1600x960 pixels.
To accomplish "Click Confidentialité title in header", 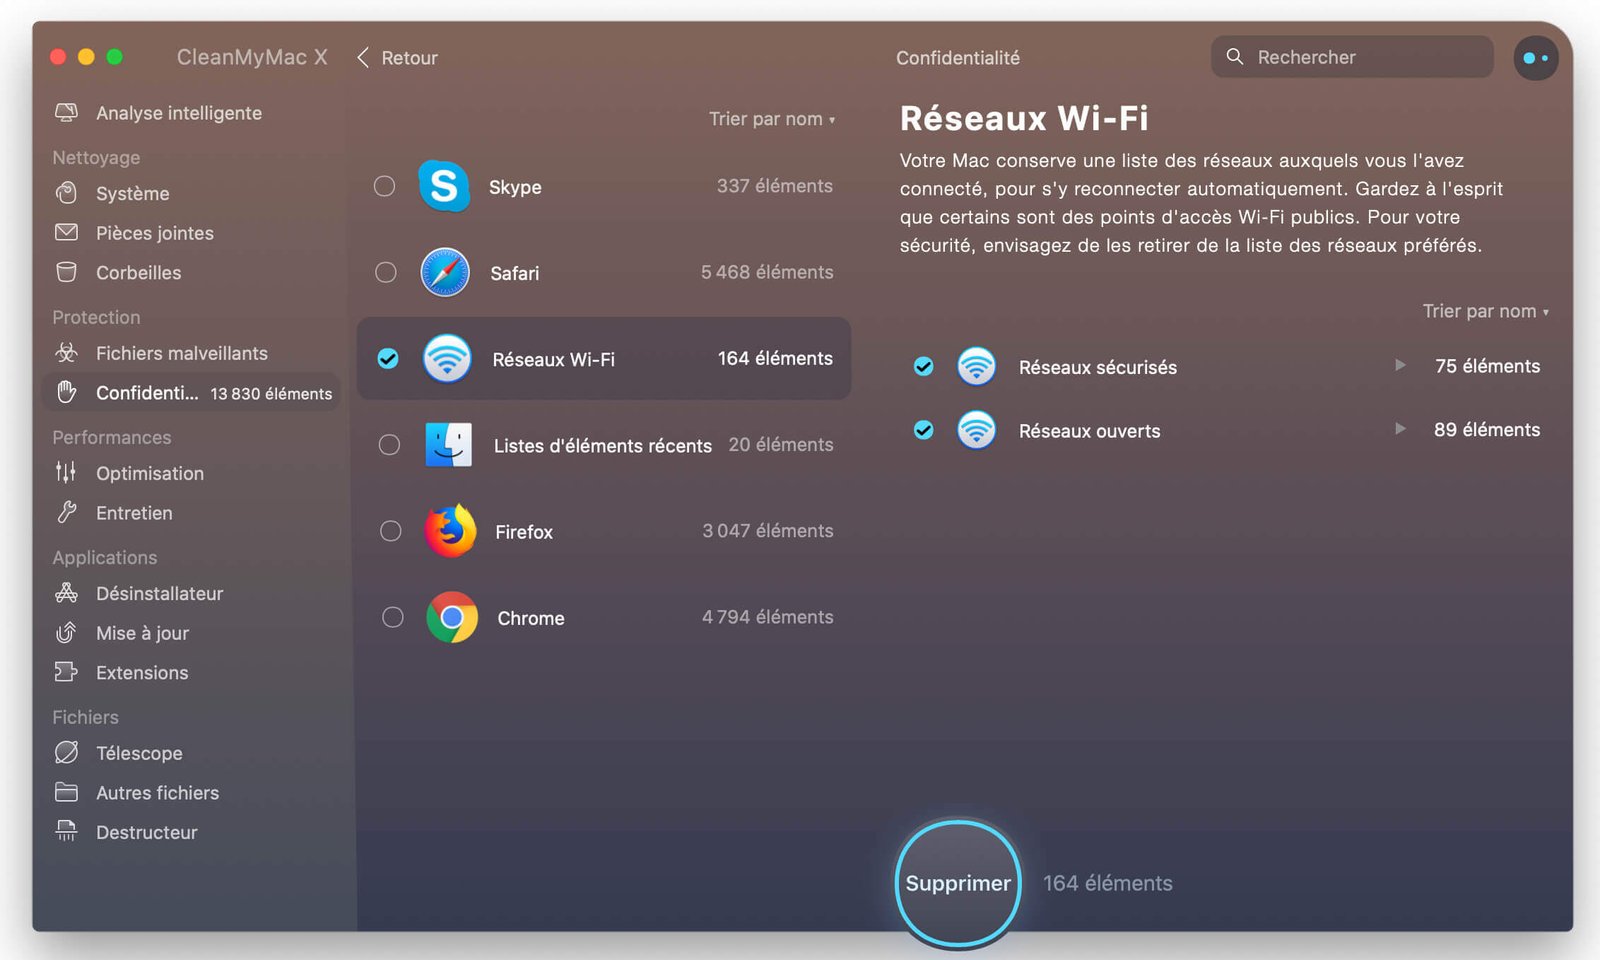I will coord(958,58).
